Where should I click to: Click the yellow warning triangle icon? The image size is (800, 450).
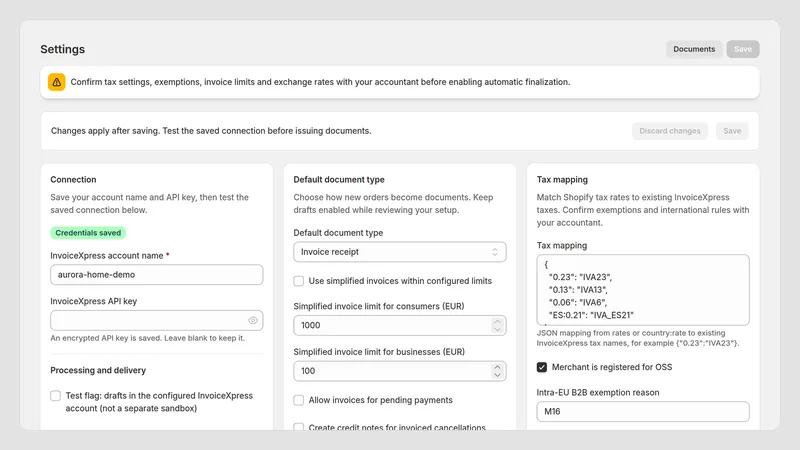click(57, 82)
